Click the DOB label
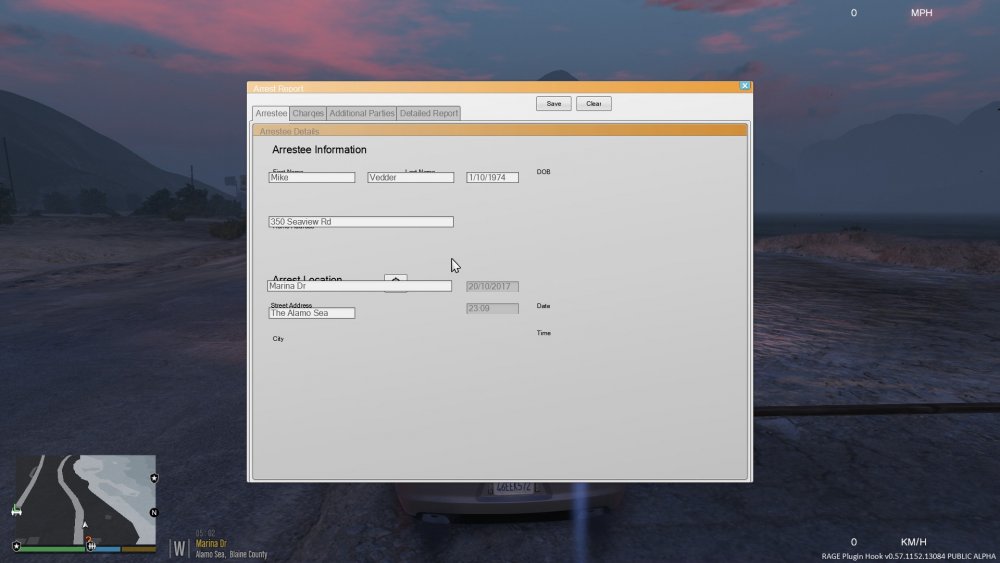The height and width of the screenshot is (563, 1000). (x=543, y=172)
